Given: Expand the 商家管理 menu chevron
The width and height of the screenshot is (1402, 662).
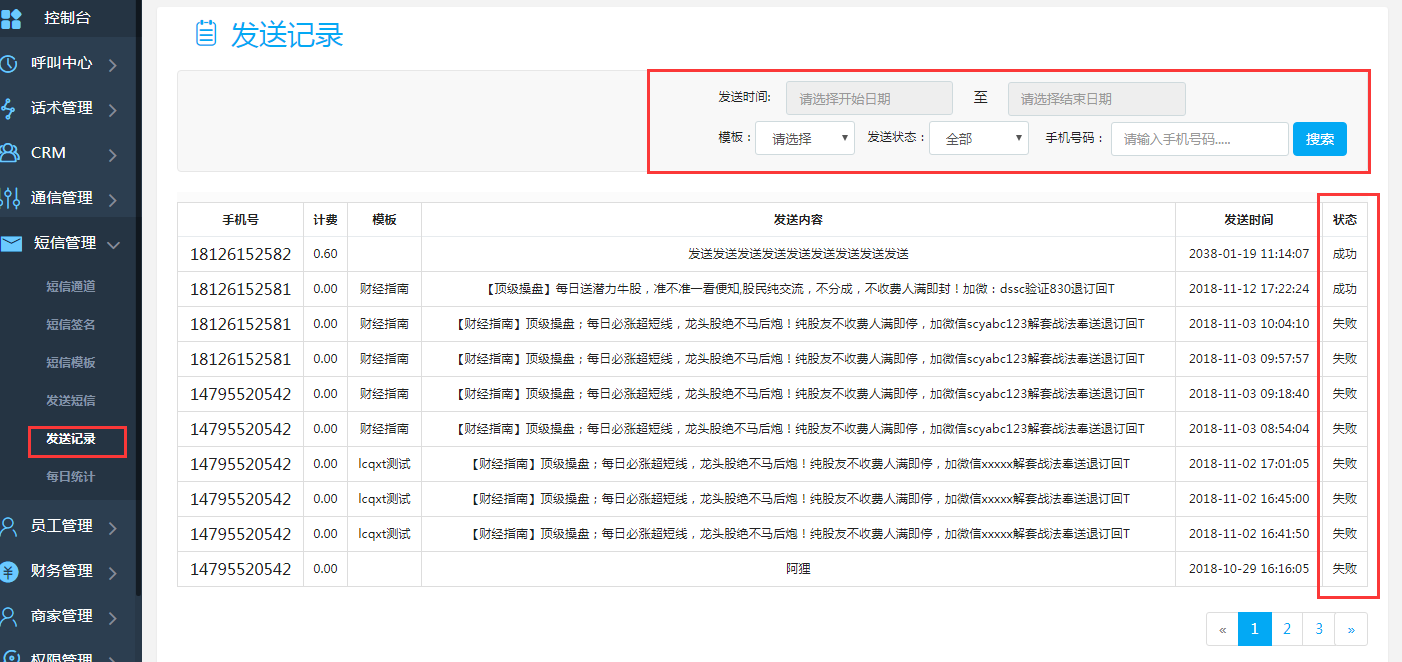Looking at the screenshot, I should [x=113, y=618].
